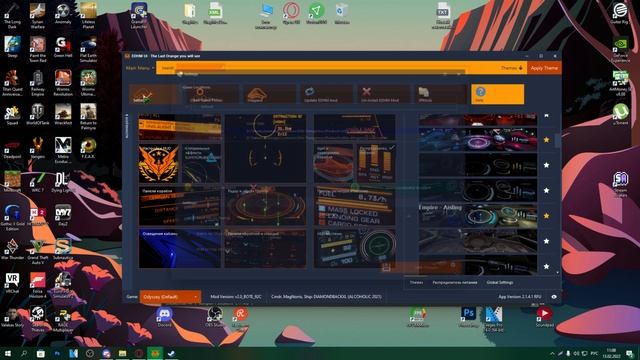Open the Wreckfest desktop shortcut
This screenshot has height=360, width=640.
click(63, 114)
